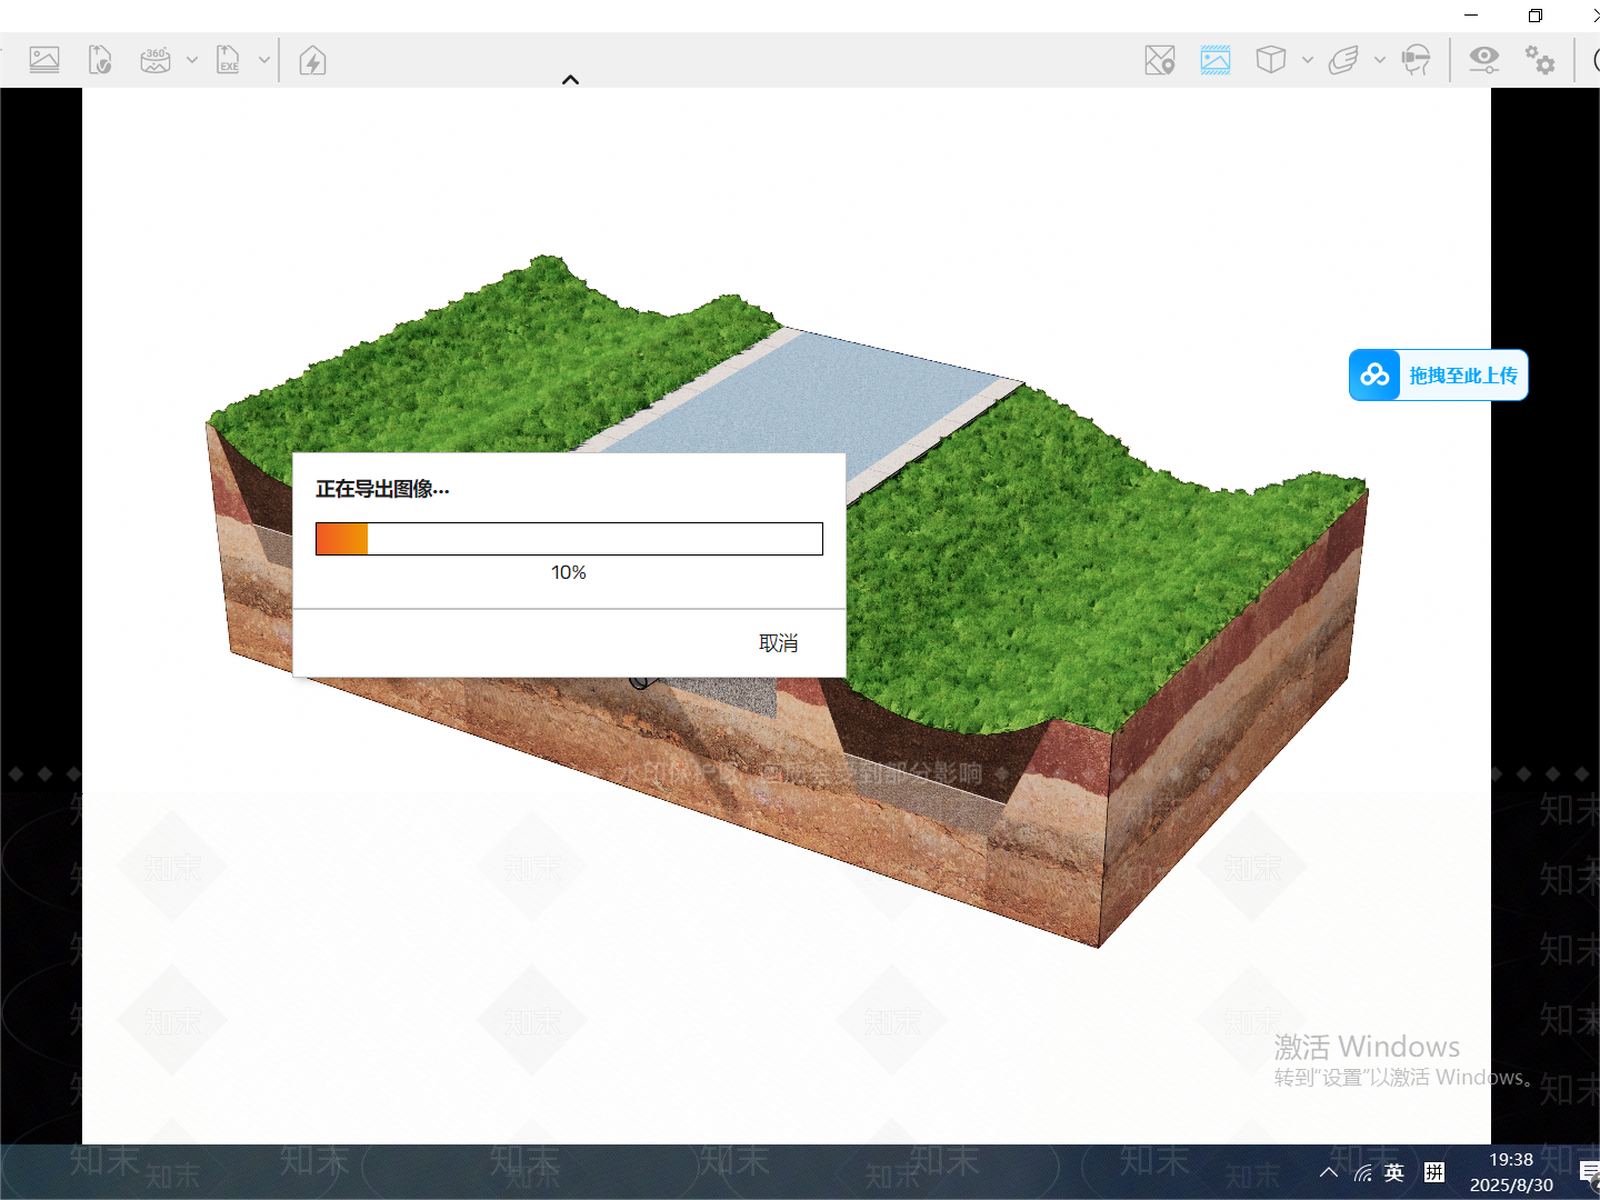
Task: Click the 360 panorama export icon
Action: point(155,60)
